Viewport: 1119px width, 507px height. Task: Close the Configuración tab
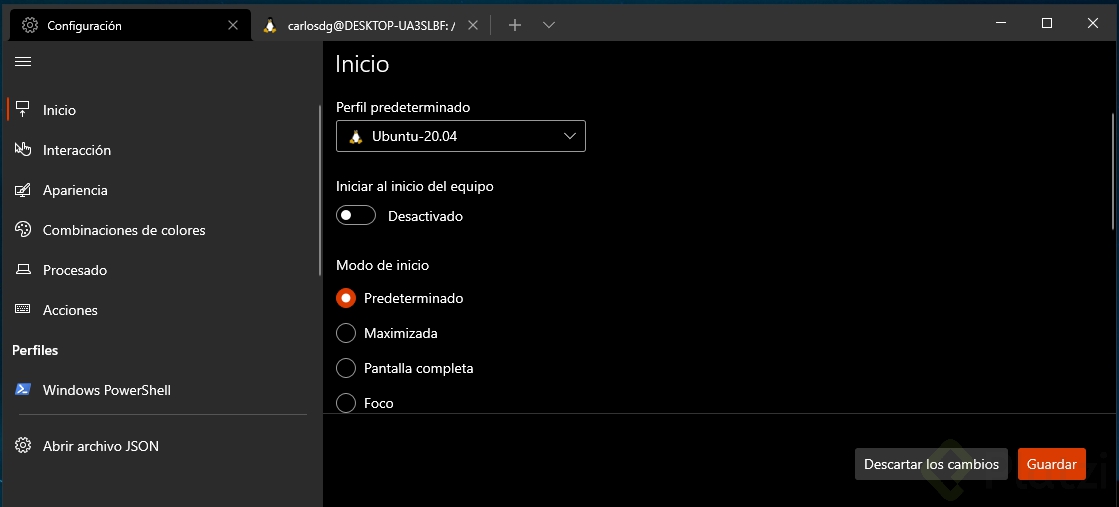pos(234,26)
